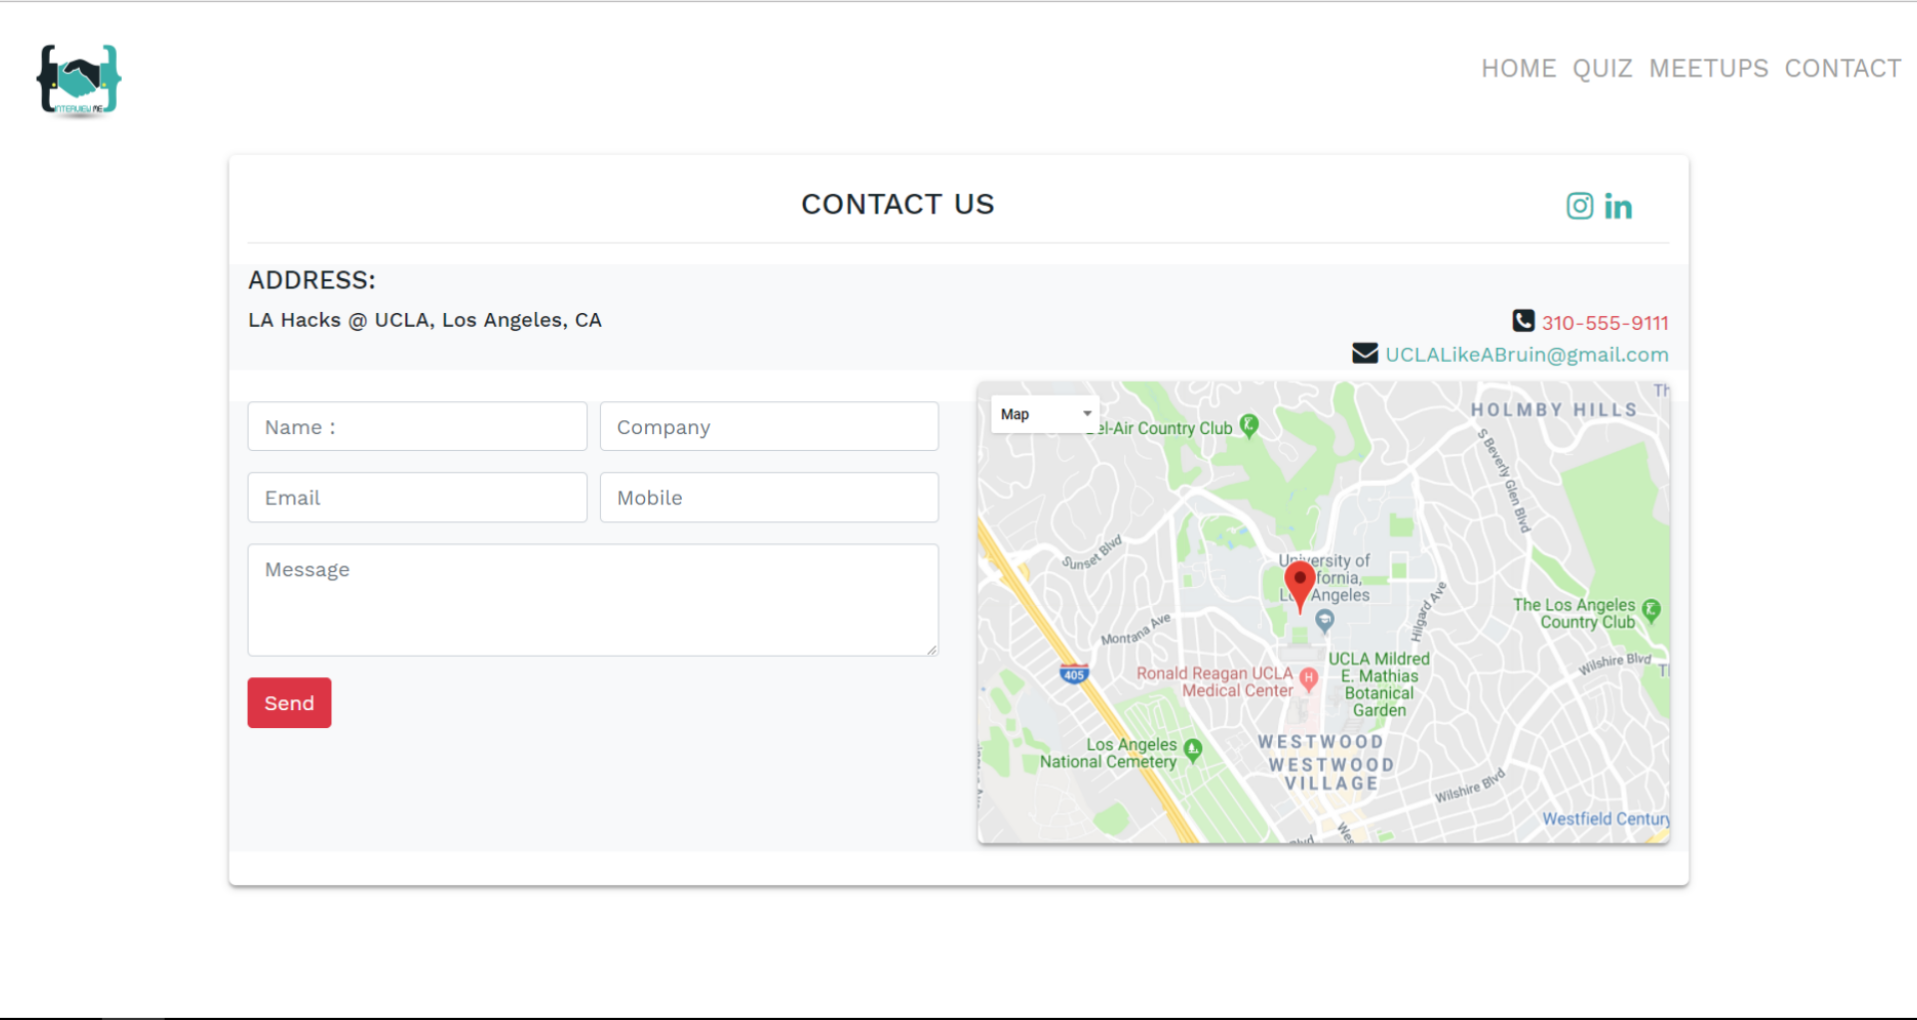
Task: Click the LA Hacks @ UCLA address text
Action: (425, 320)
